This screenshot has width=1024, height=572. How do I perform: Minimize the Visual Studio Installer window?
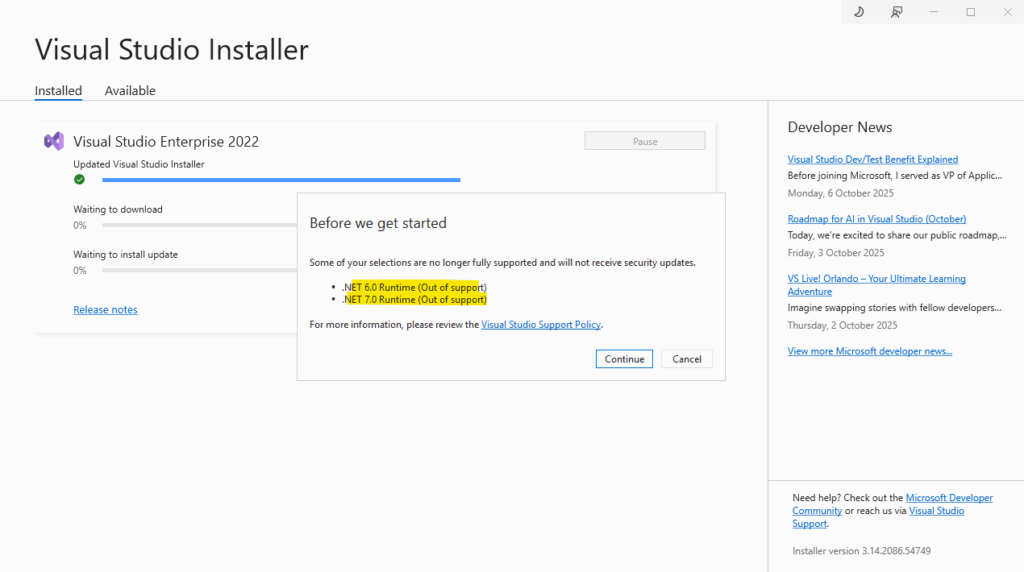pyautogui.click(x=933, y=12)
